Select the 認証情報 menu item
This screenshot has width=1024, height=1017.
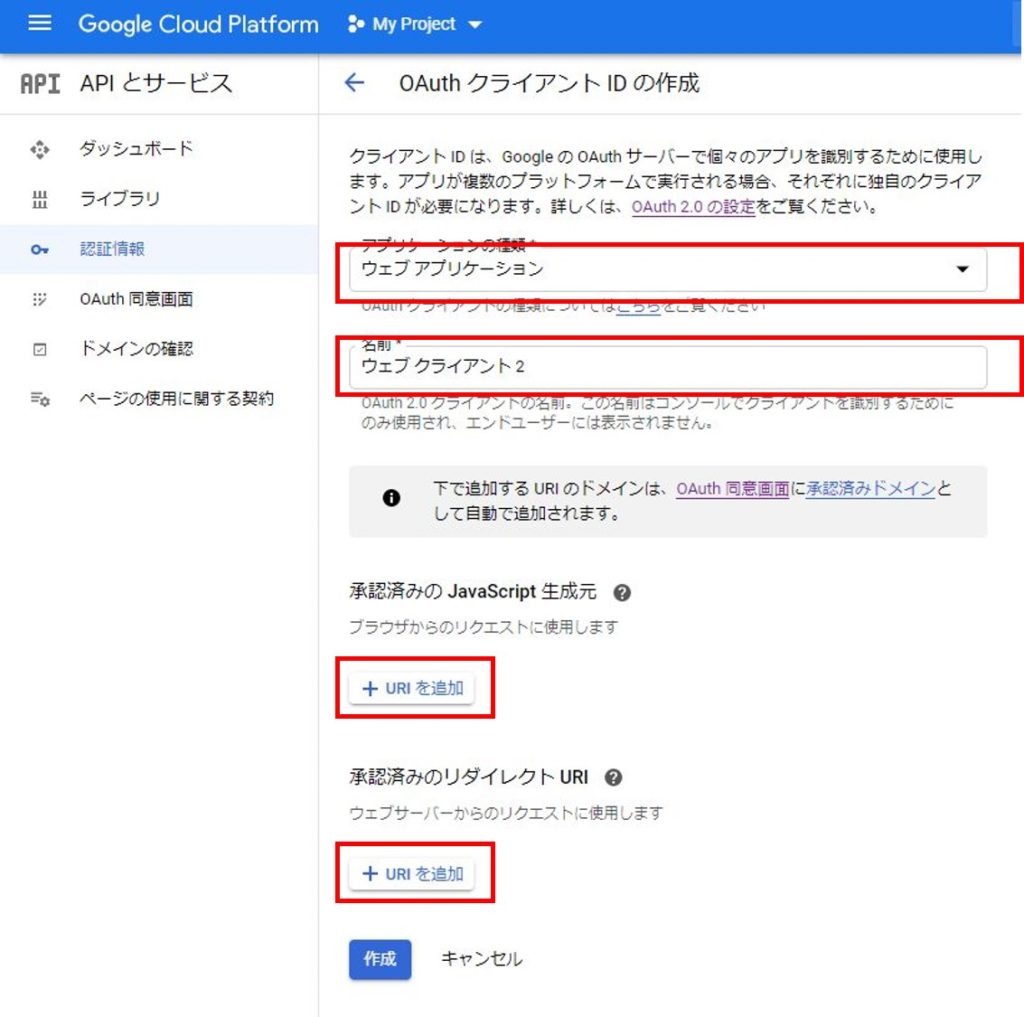159,249
